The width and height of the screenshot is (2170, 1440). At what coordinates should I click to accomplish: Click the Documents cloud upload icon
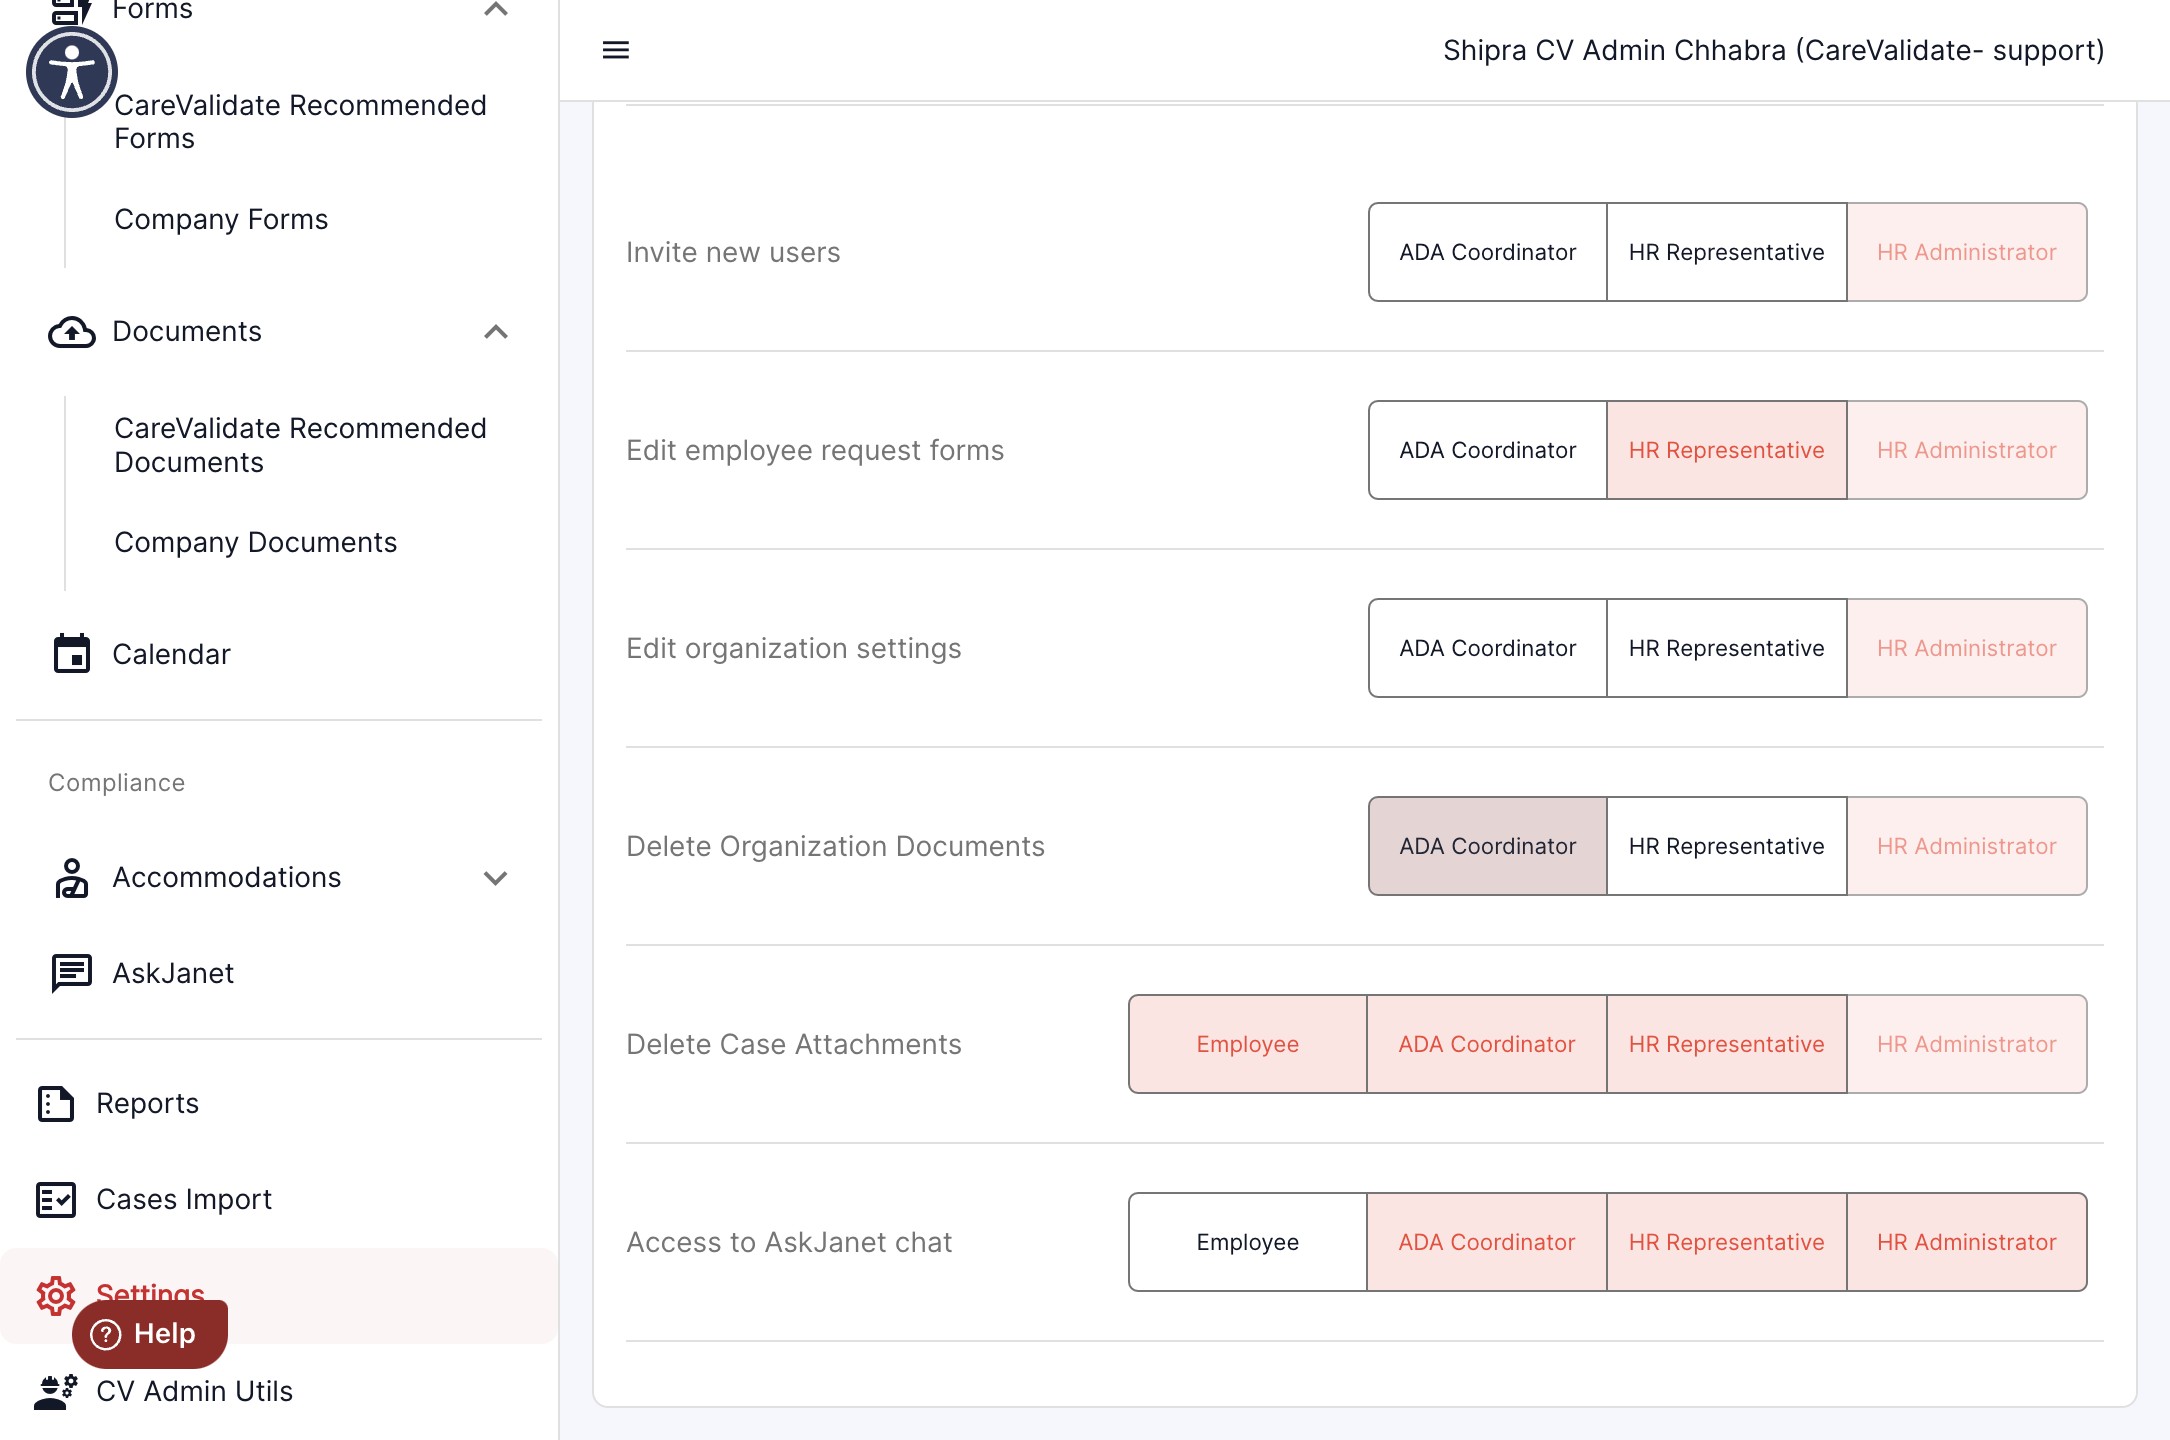71,332
